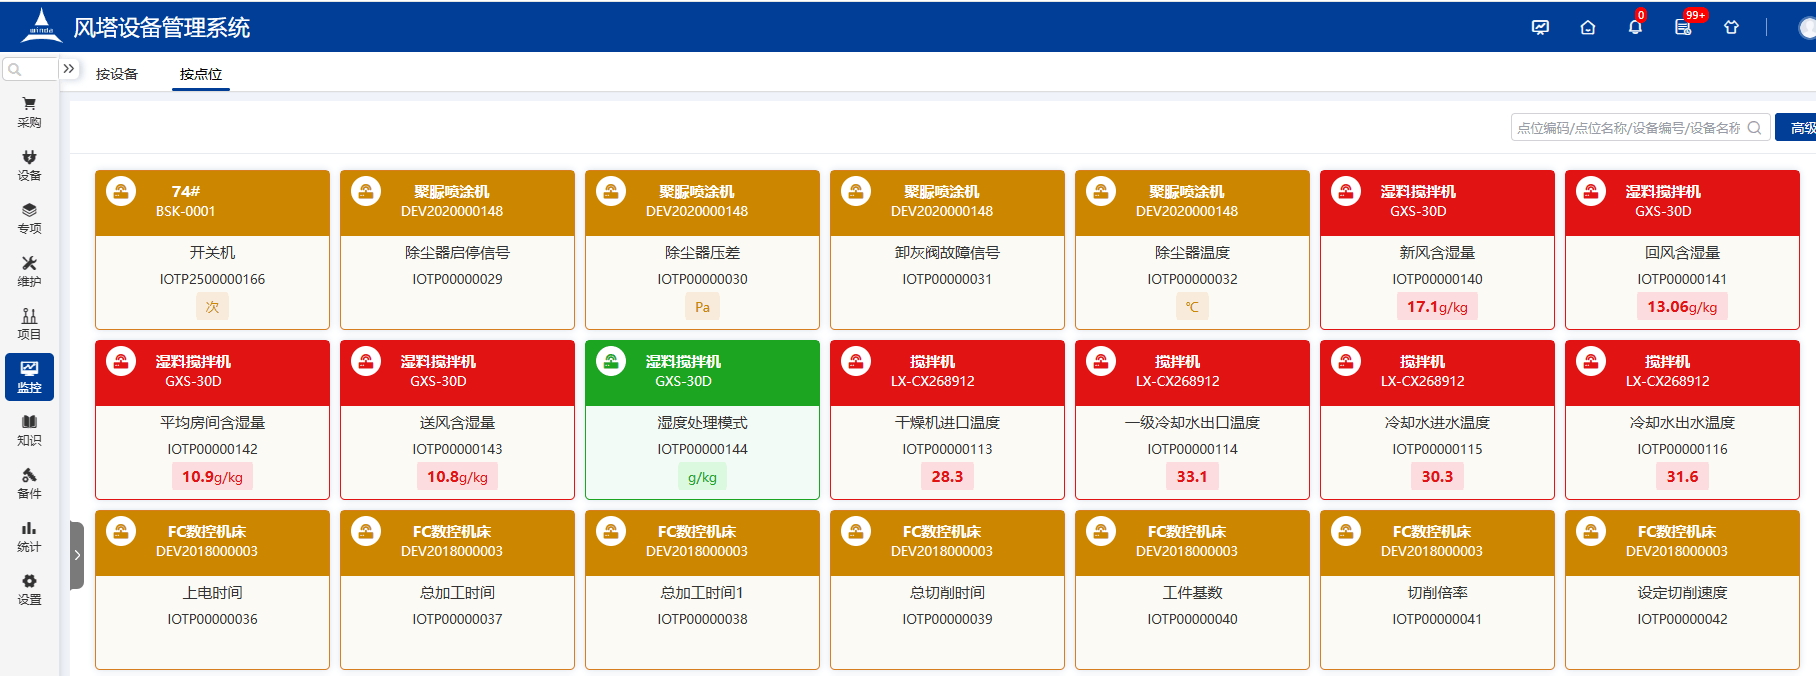Click the 13.06g/kg value on 回风含湿量 card

pyautogui.click(x=1682, y=307)
